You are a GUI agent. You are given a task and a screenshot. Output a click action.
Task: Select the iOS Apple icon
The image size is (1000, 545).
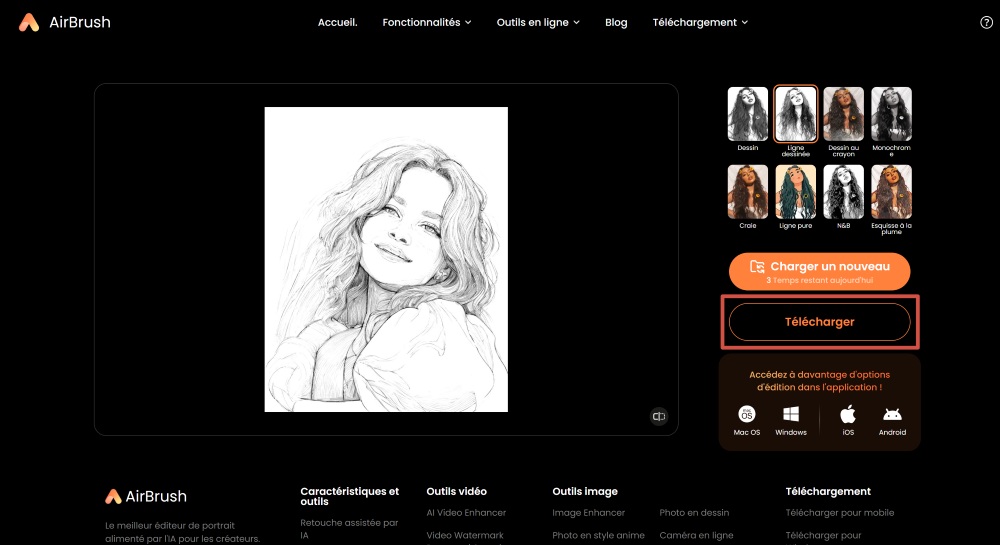pyautogui.click(x=848, y=414)
